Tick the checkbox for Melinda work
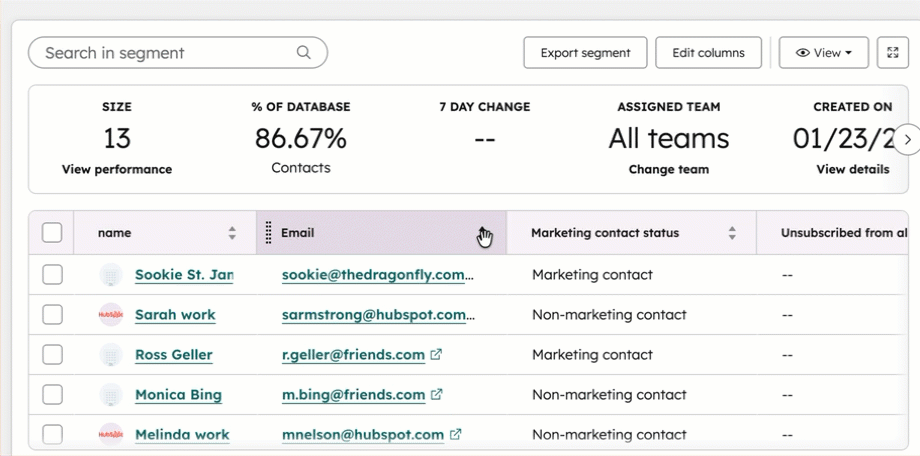The height and width of the screenshot is (456, 920). pos(52,434)
